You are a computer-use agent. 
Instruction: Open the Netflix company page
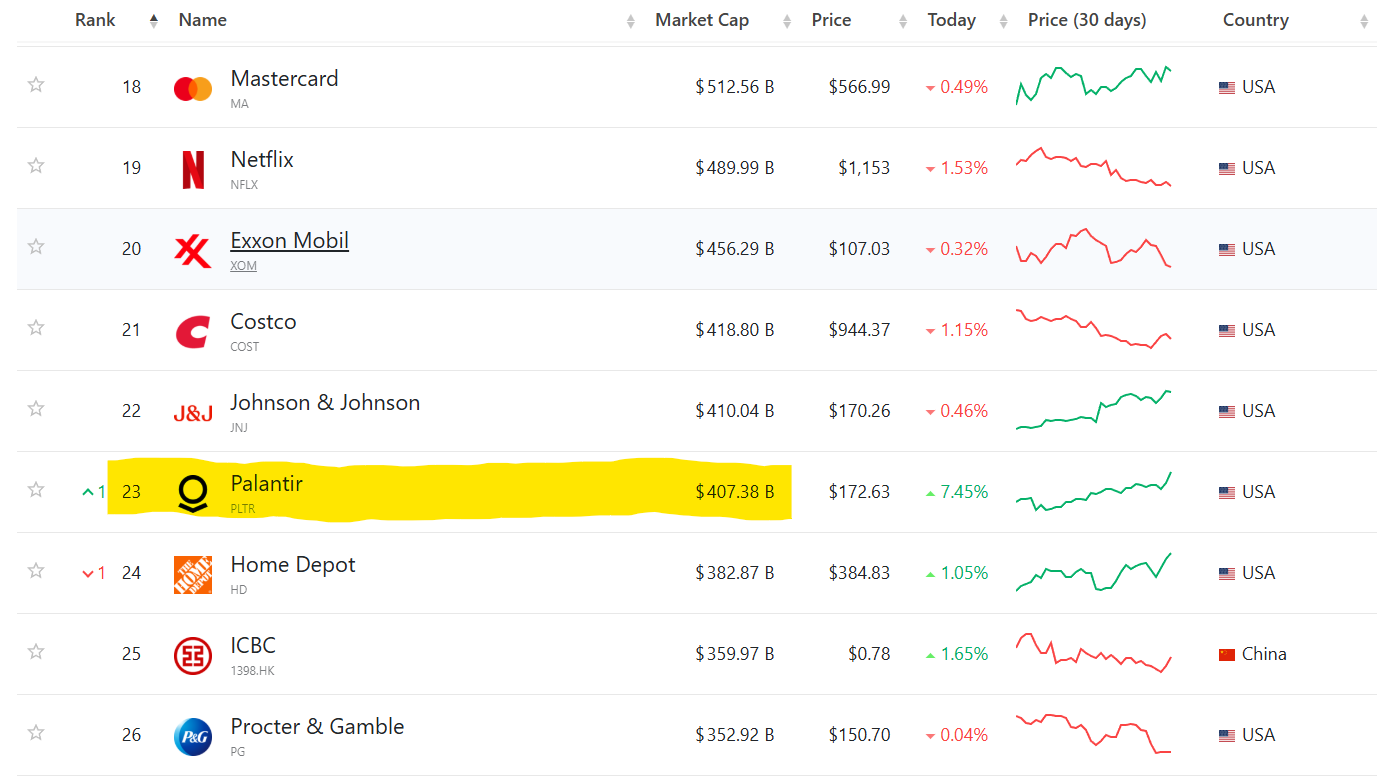click(262, 159)
